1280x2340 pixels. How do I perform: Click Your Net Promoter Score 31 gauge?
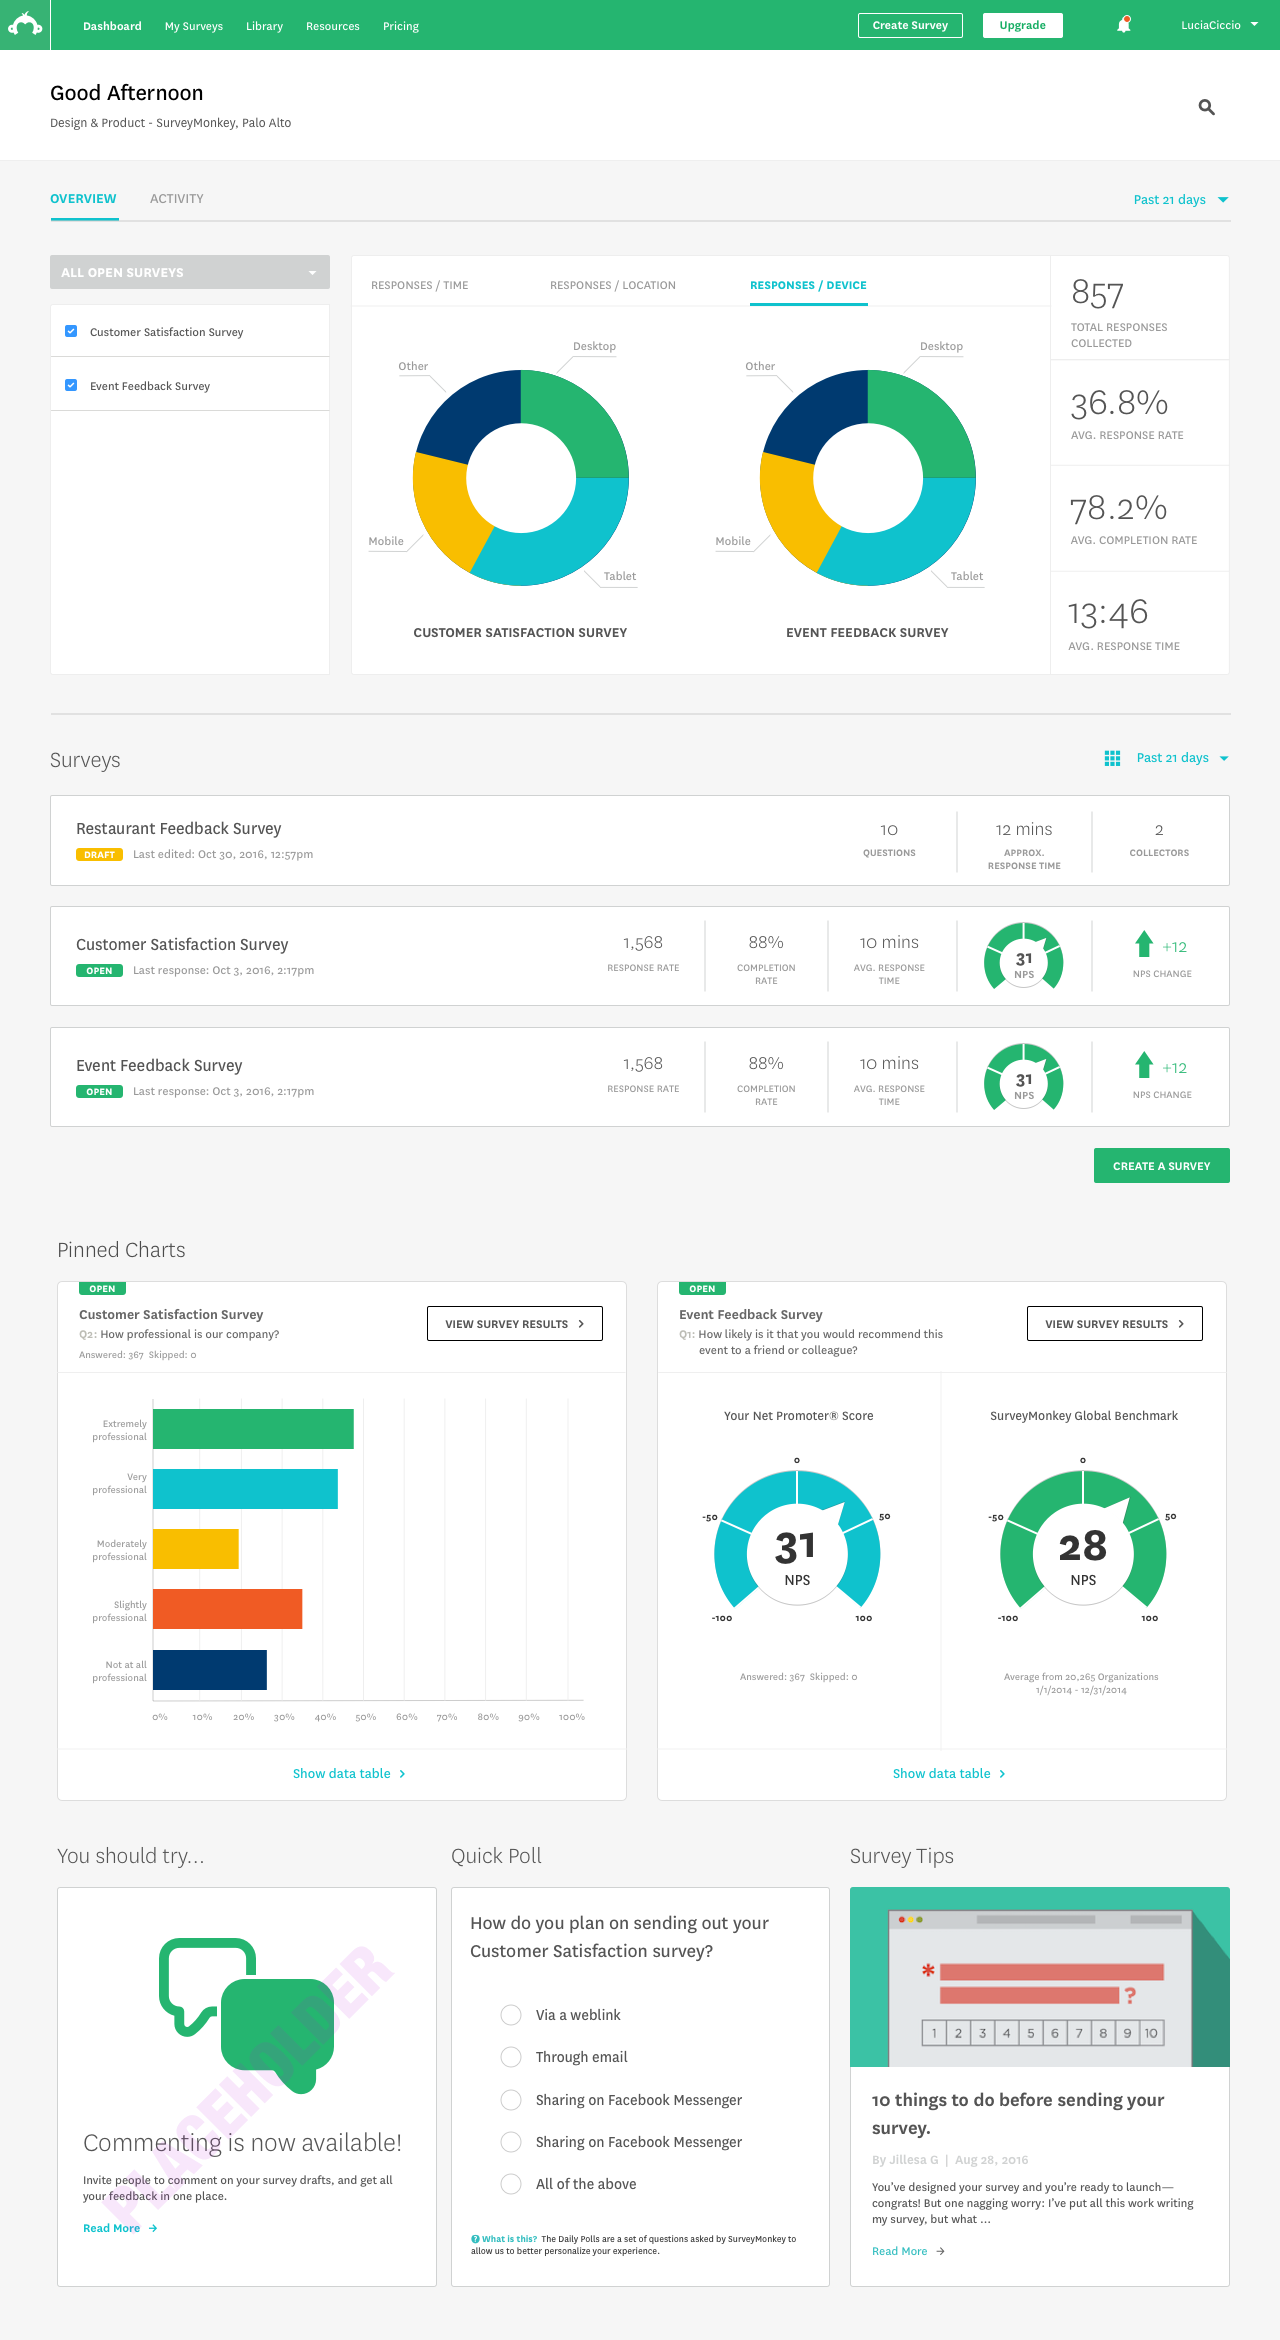(x=797, y=1540)
